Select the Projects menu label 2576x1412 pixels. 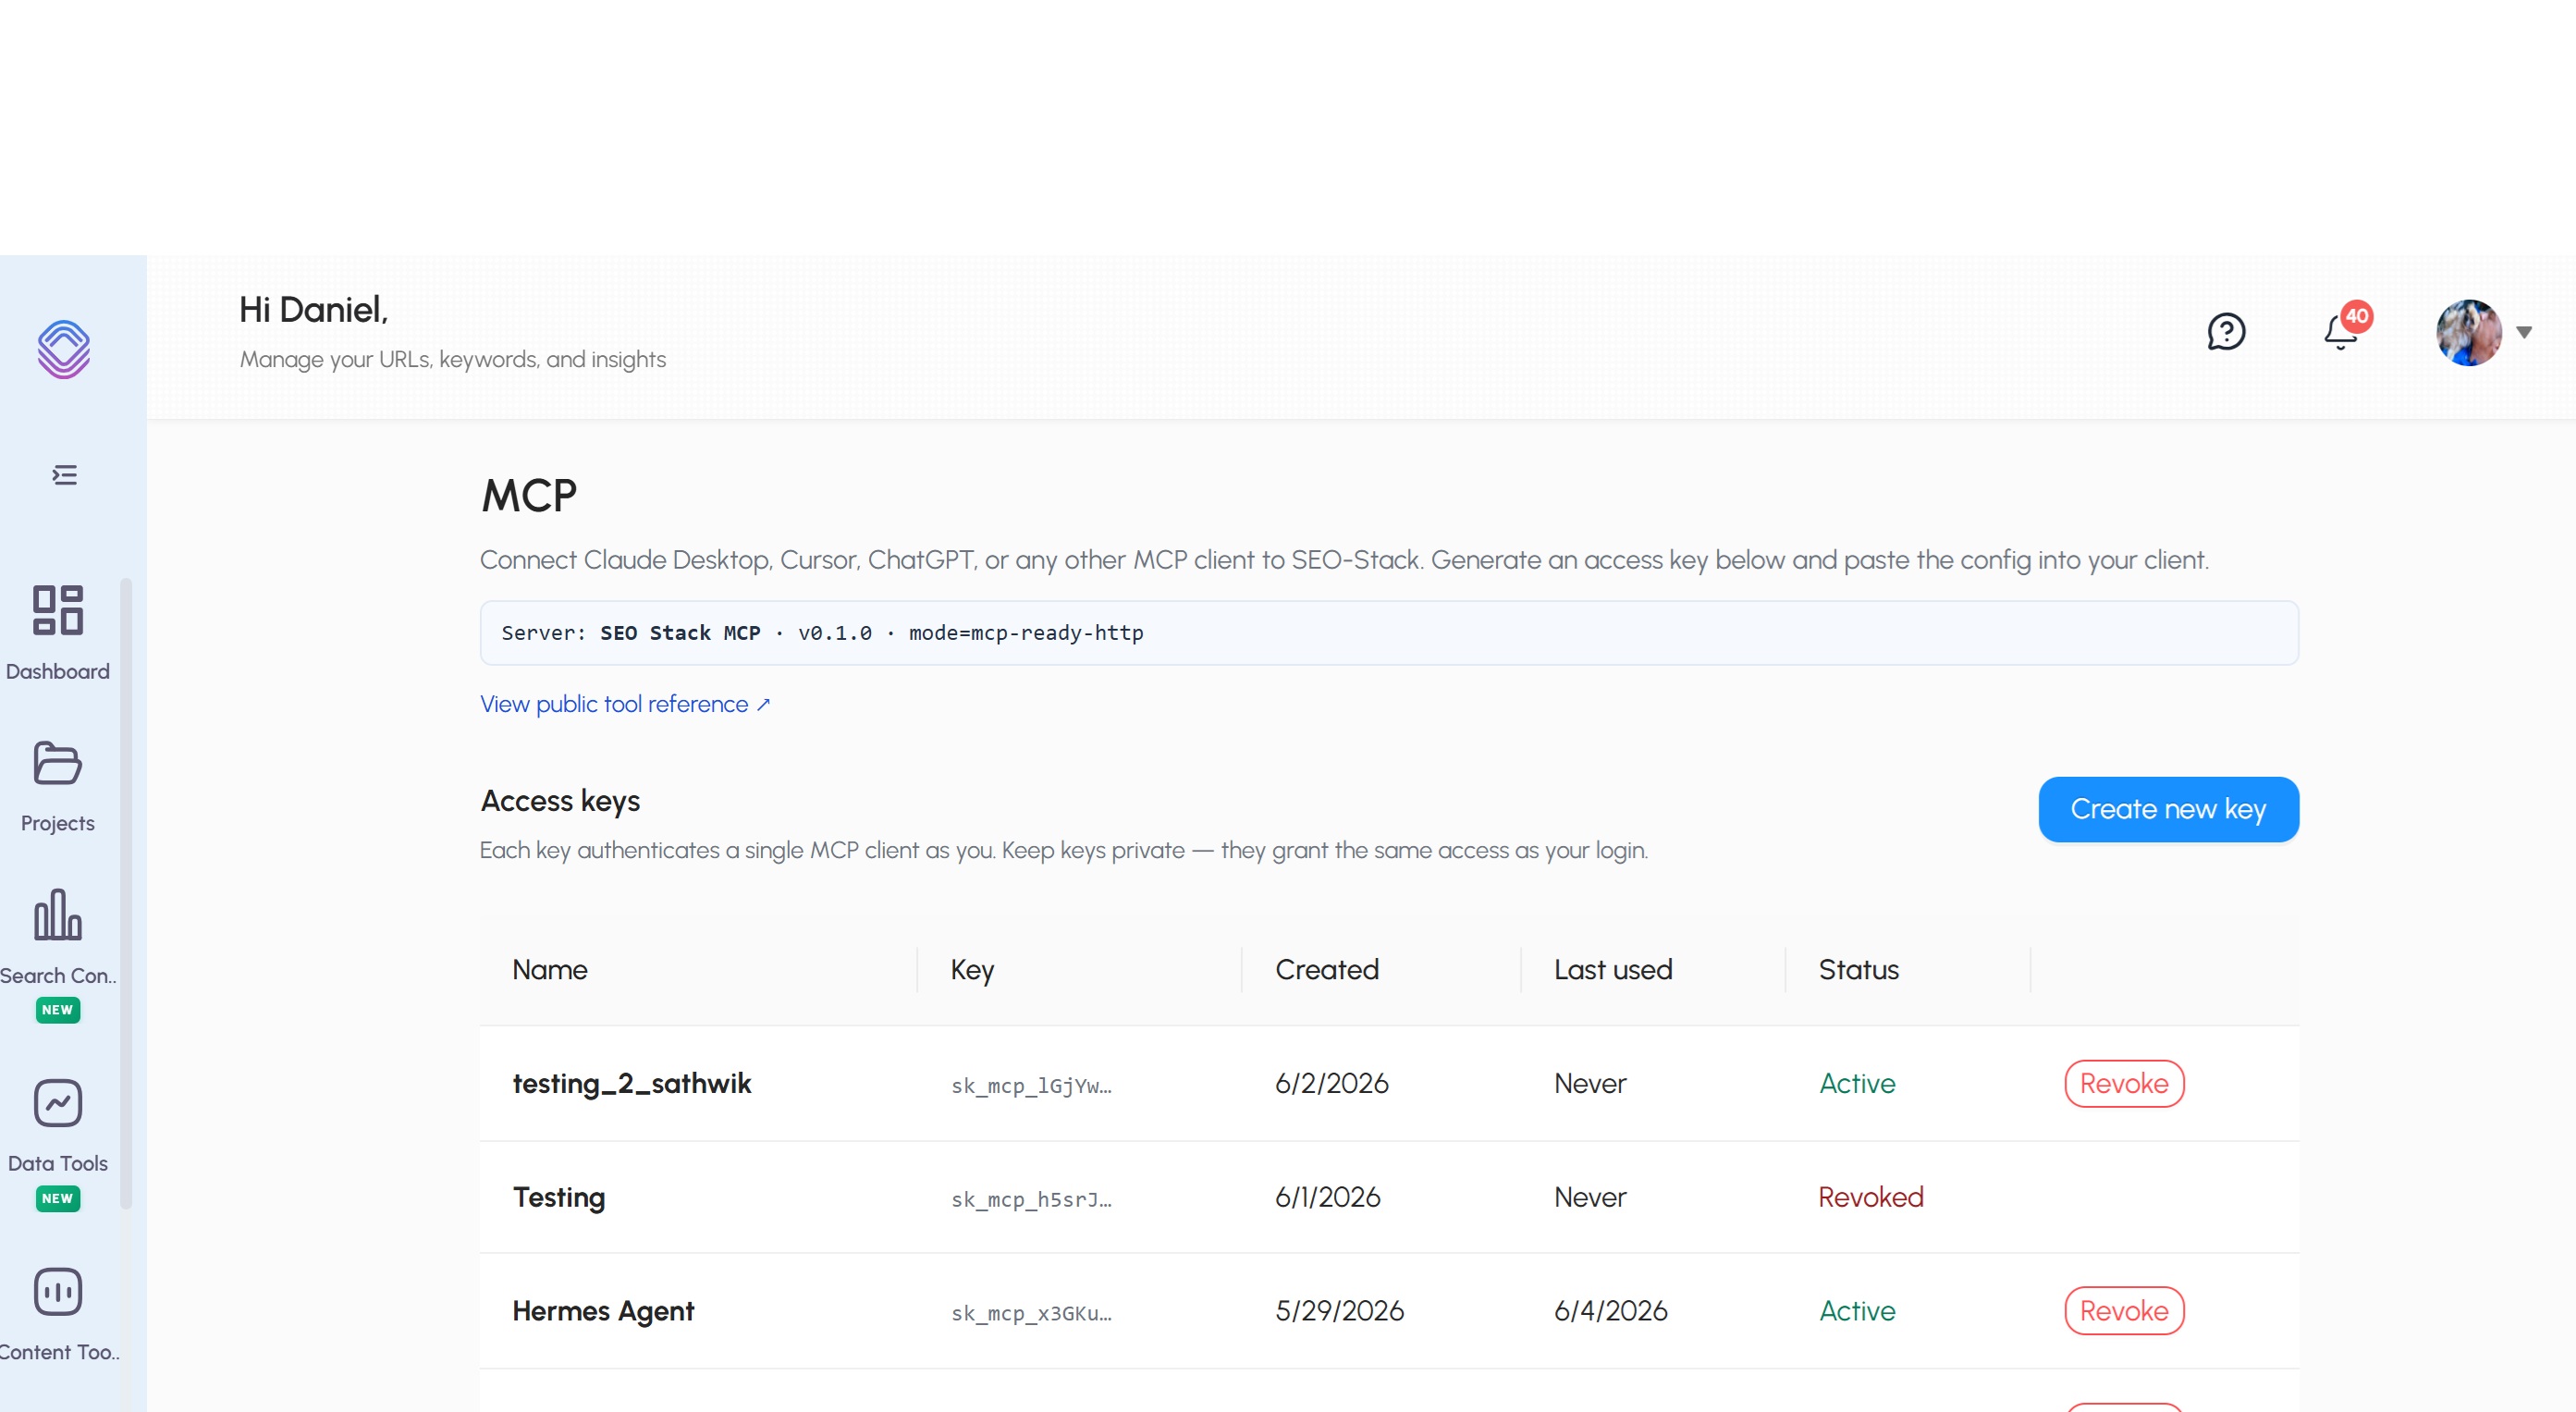tap(58, 823)
